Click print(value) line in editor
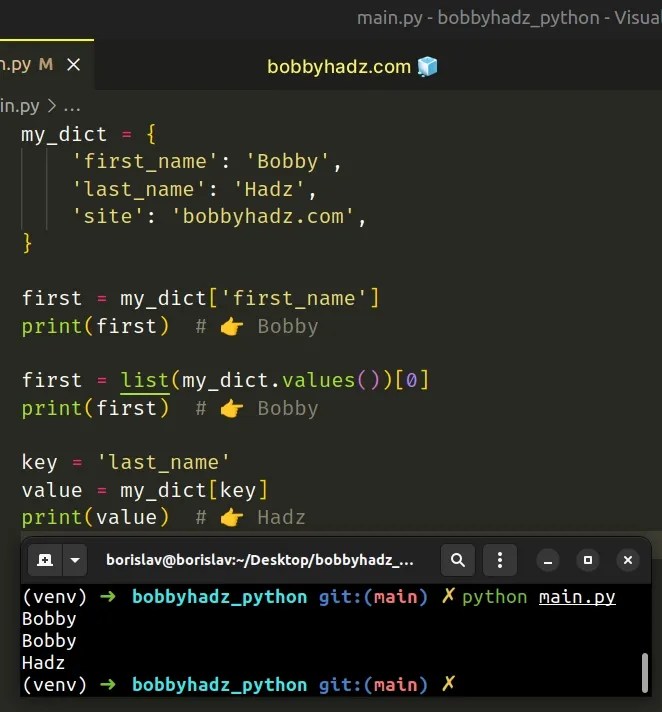The image size is (662, 712). click(x=163, y=517)
